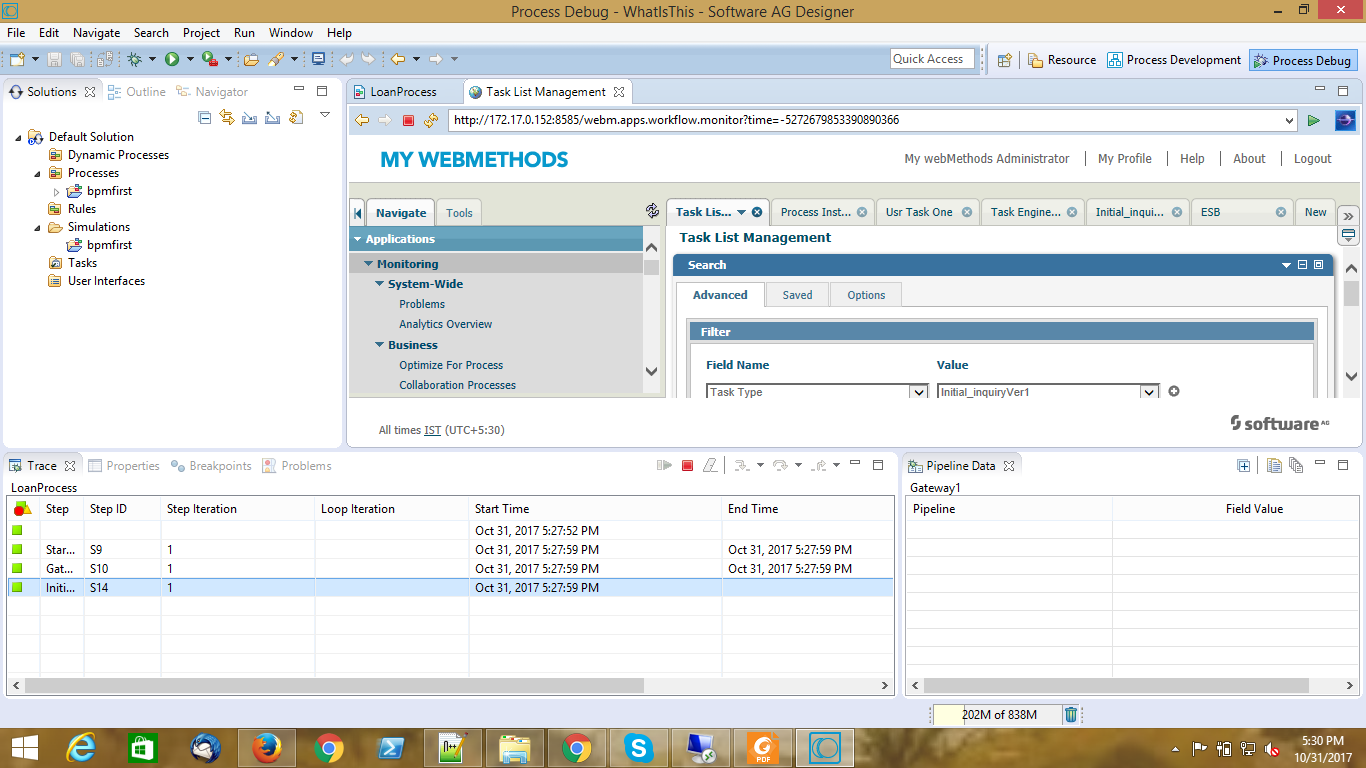
Task: Collapse the Default Solution tree node
Action: click(19, 137)
